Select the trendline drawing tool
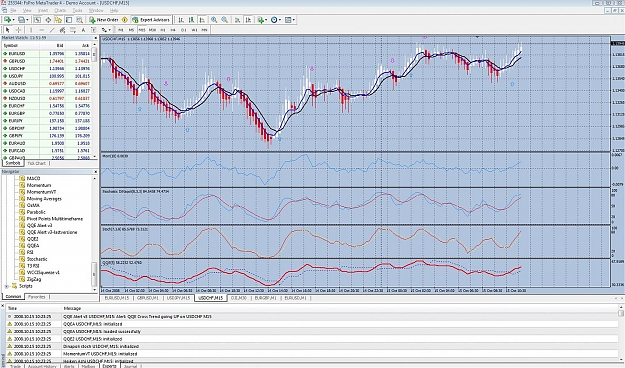This screenshot has height=368, width=625. point(51,30)
